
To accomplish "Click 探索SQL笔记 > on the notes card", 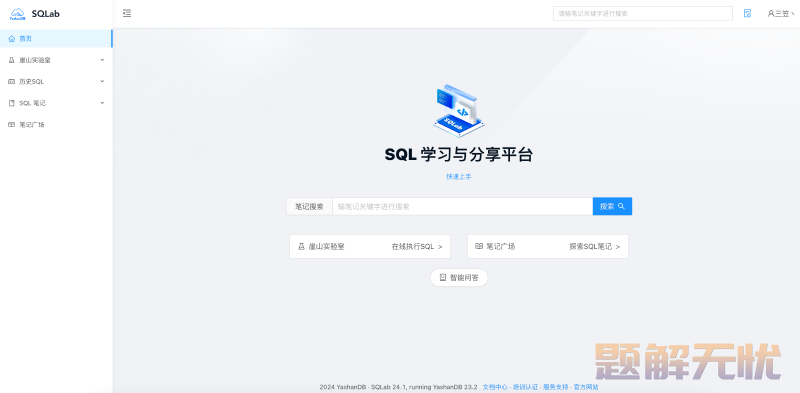I will point(595,247).
